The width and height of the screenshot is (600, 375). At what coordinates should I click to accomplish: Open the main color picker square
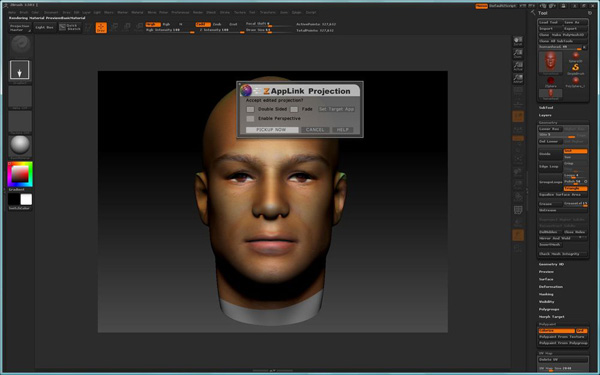coord(20,174)
